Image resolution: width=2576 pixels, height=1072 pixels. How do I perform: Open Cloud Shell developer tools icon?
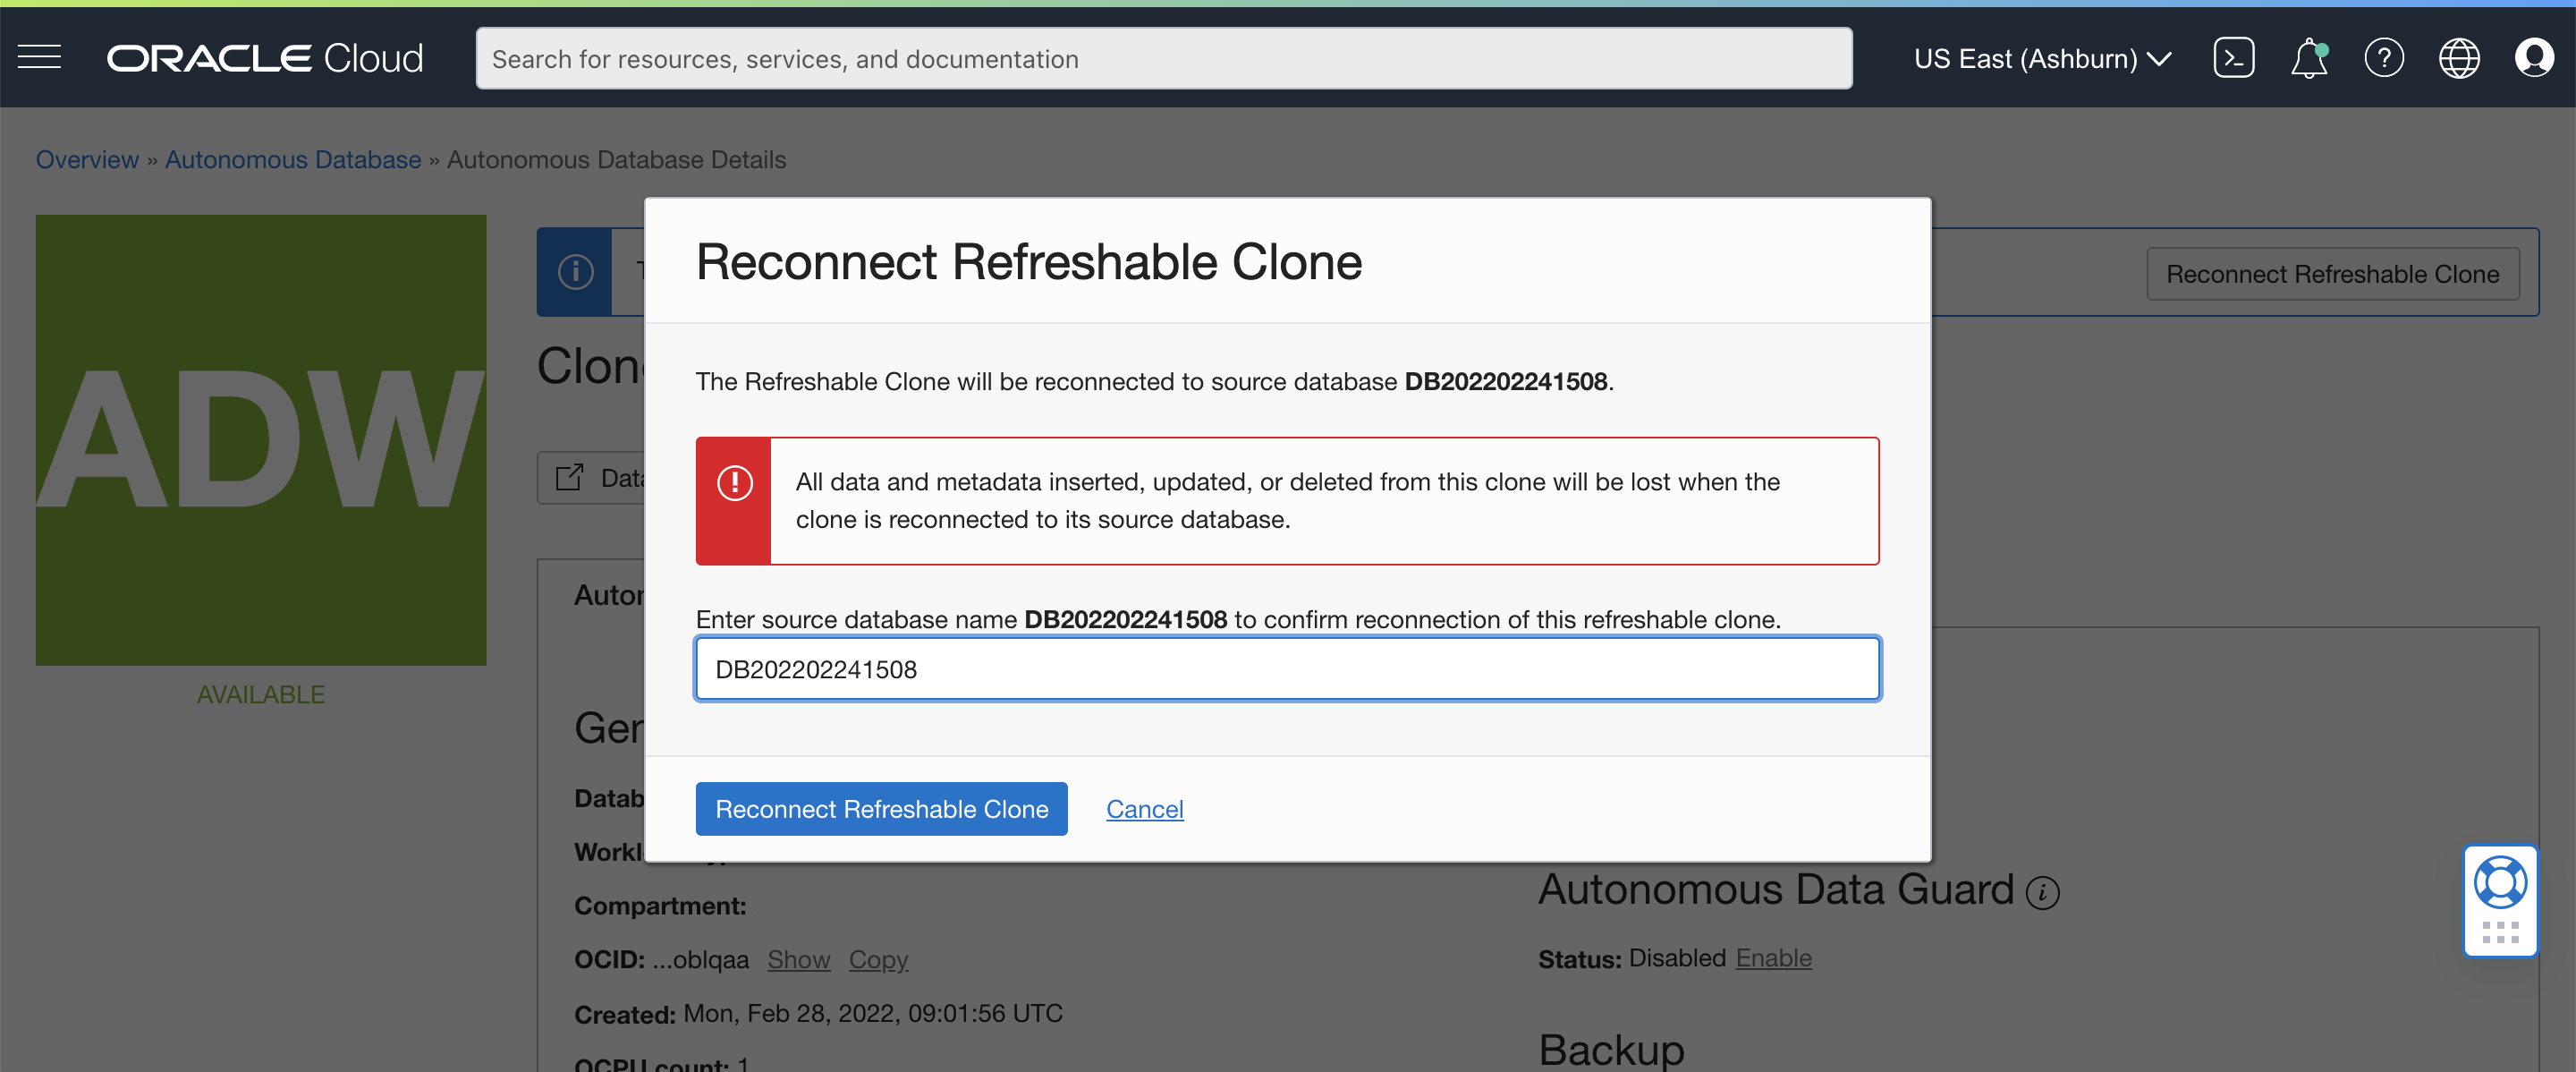[x=2233, y=58]
